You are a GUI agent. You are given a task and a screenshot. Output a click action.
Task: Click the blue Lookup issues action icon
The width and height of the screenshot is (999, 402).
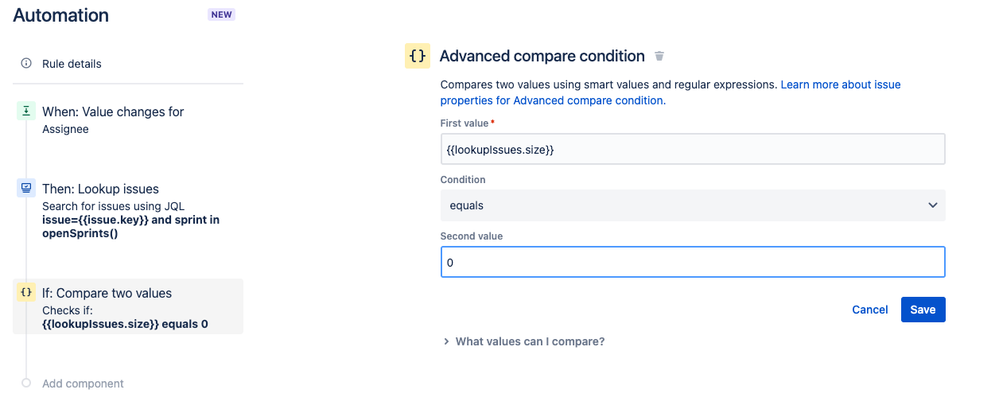[26, 188]
